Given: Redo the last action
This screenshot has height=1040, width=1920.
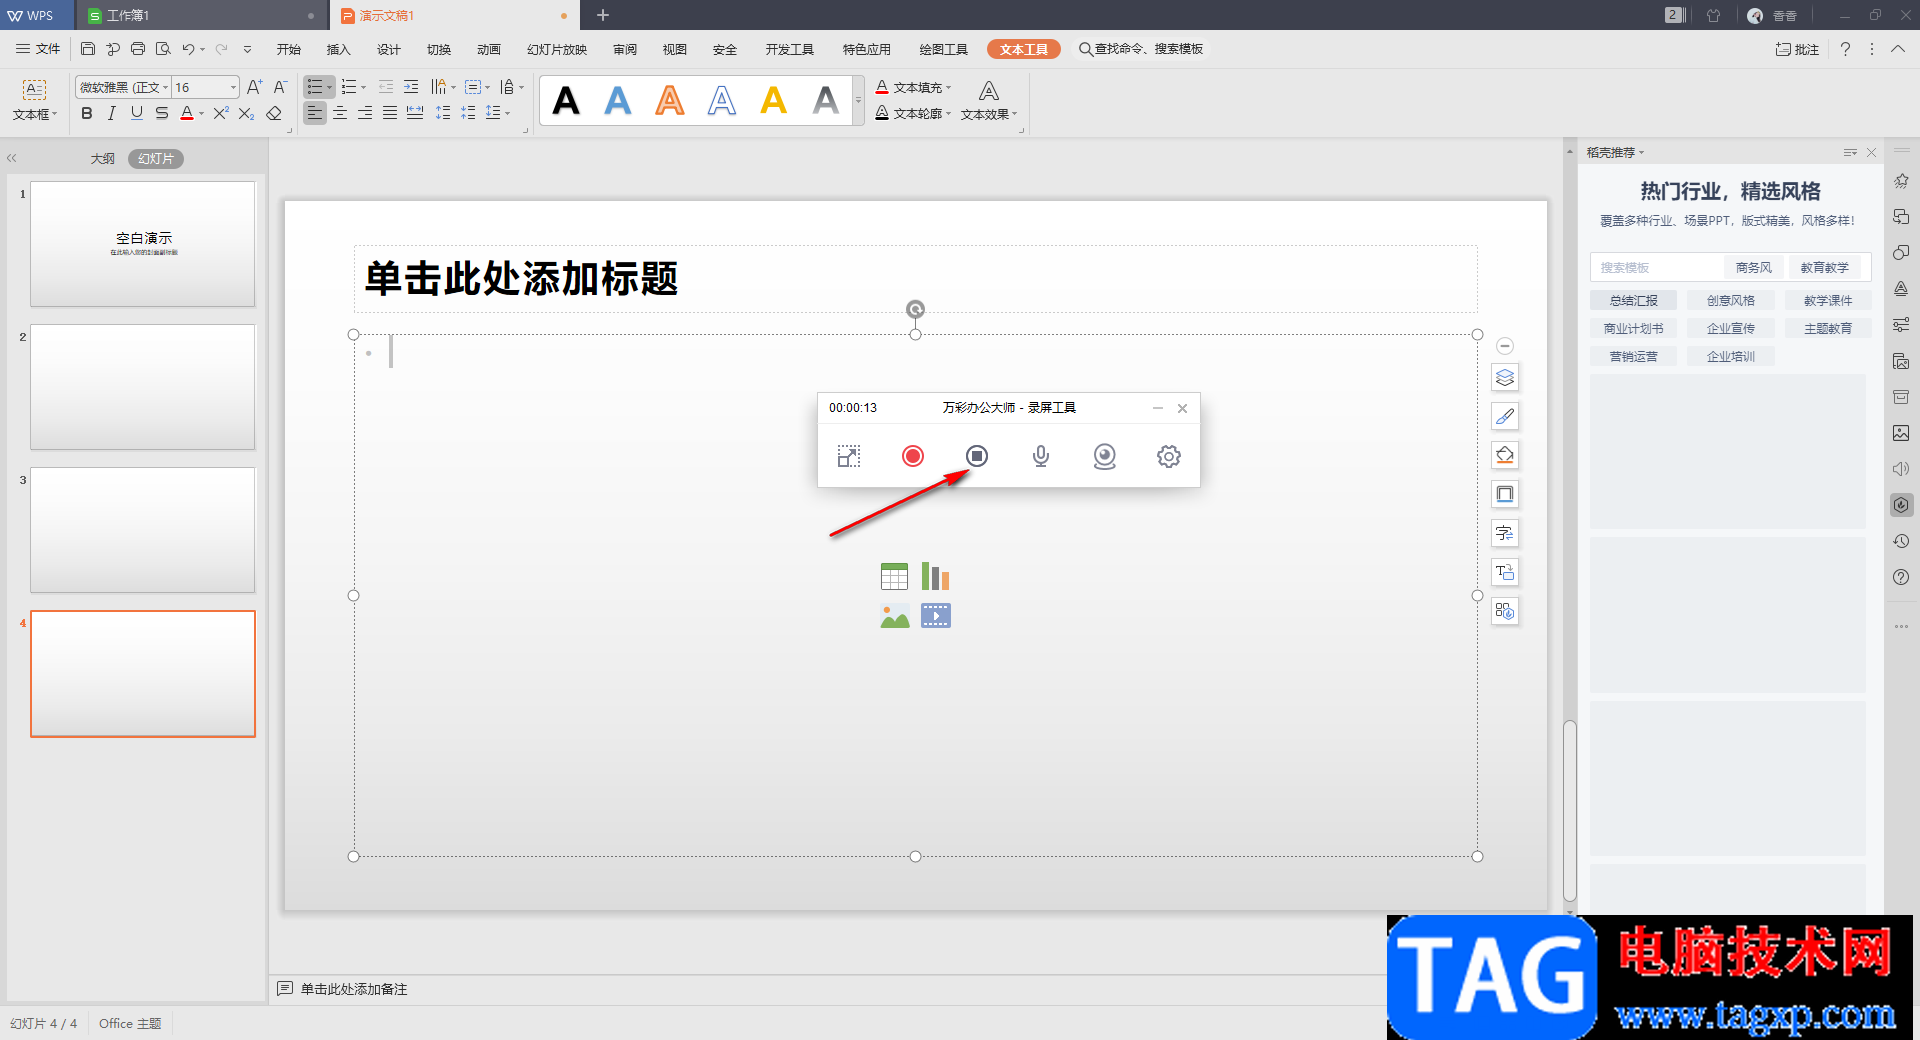Looking at the screenshot, I should click(222, 49).
